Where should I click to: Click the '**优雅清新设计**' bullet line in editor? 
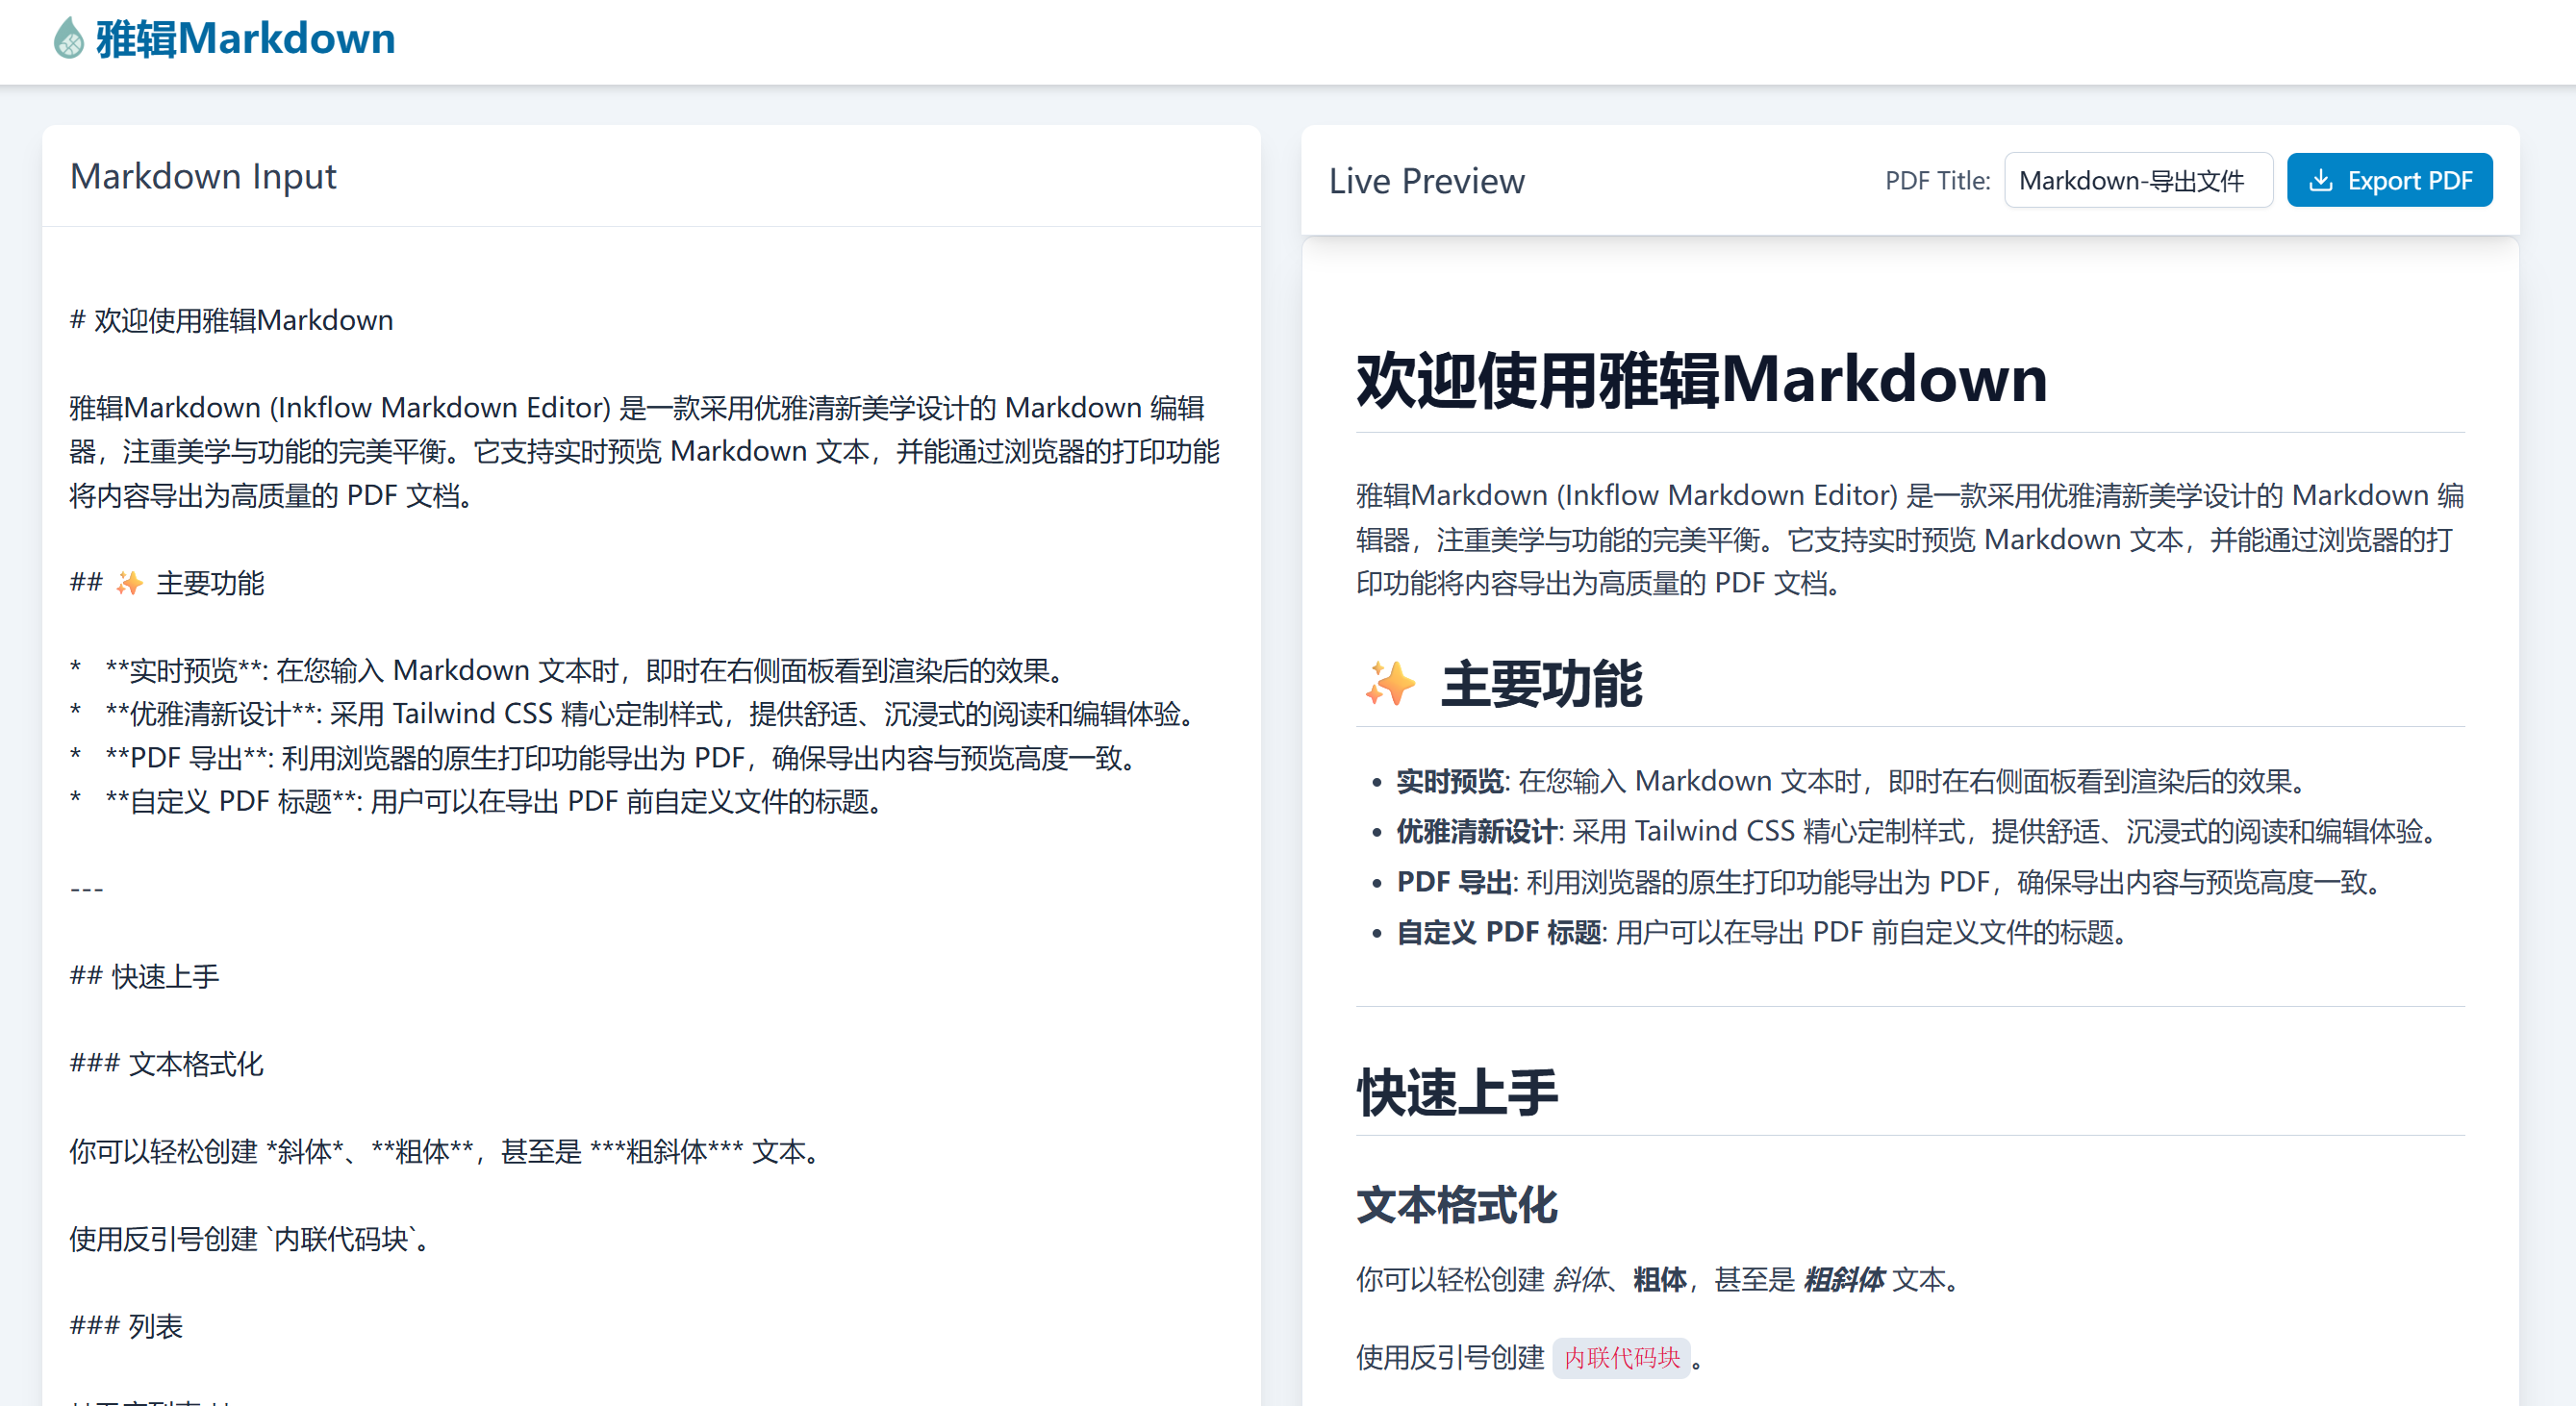pyautogui.click(x=636, y=714)
